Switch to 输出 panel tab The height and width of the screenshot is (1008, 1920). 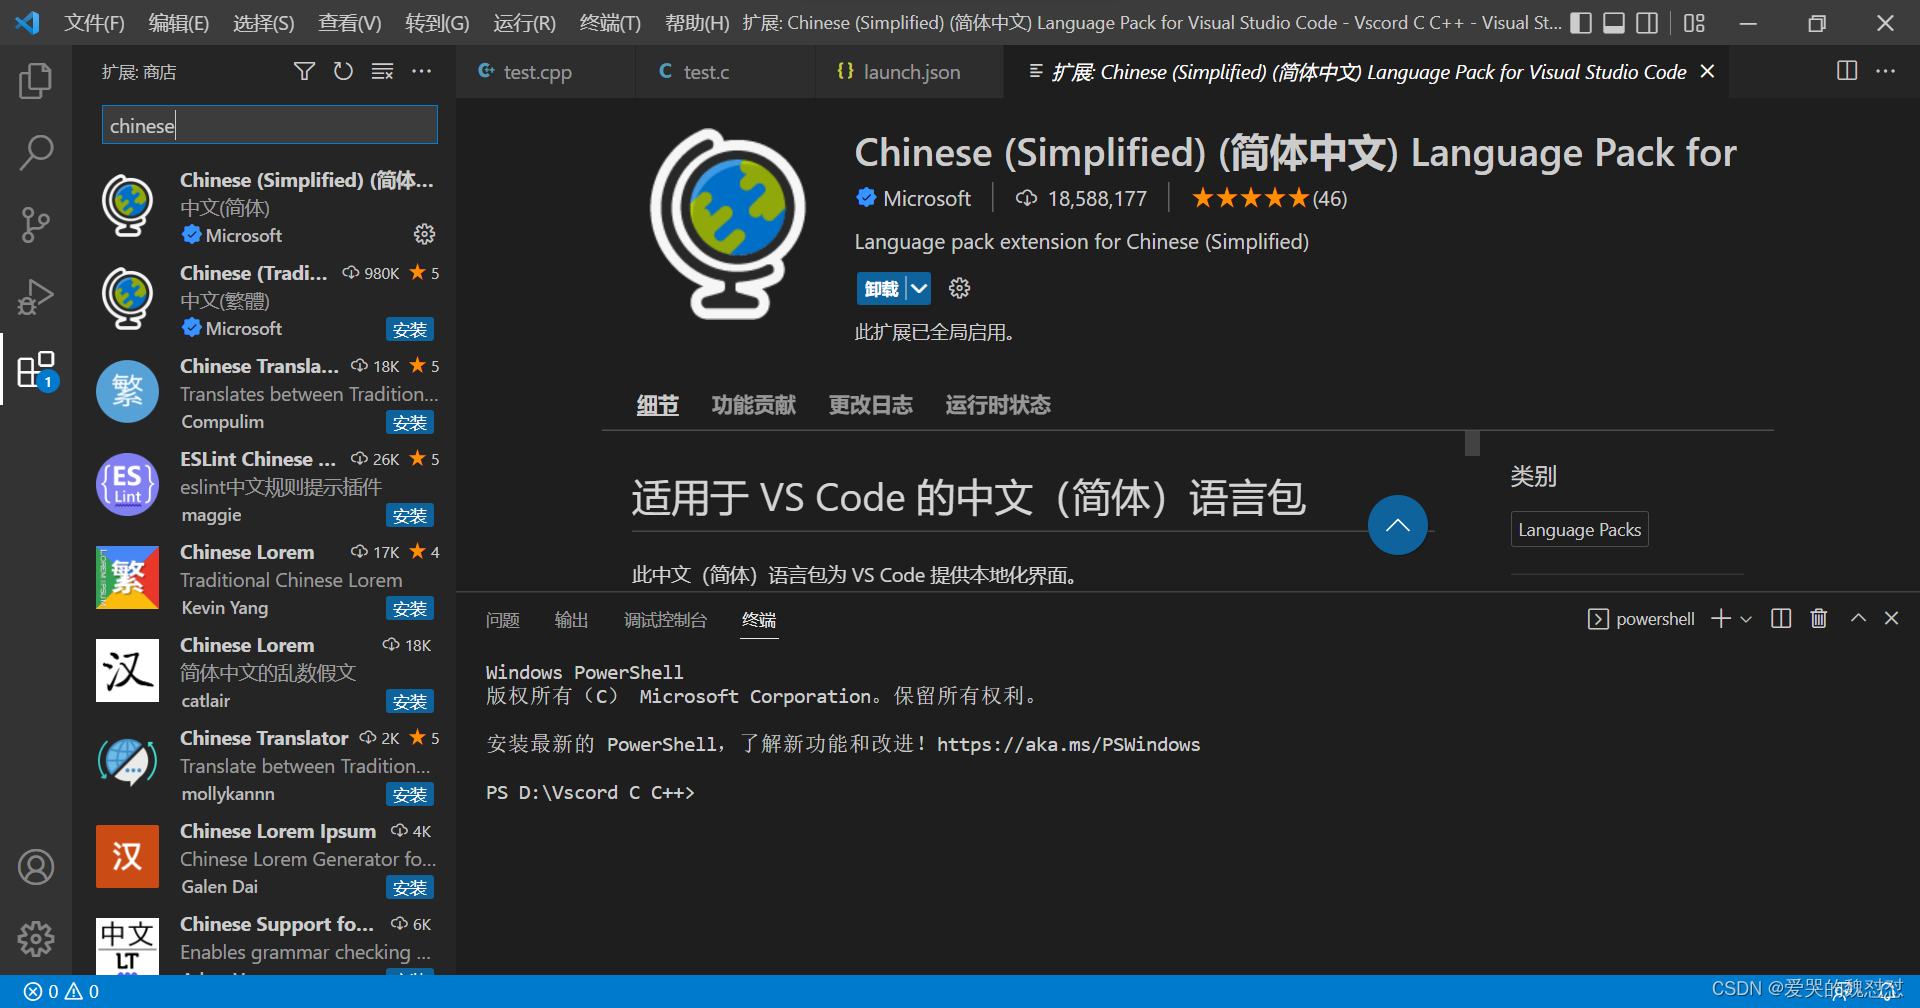point(572,620)
